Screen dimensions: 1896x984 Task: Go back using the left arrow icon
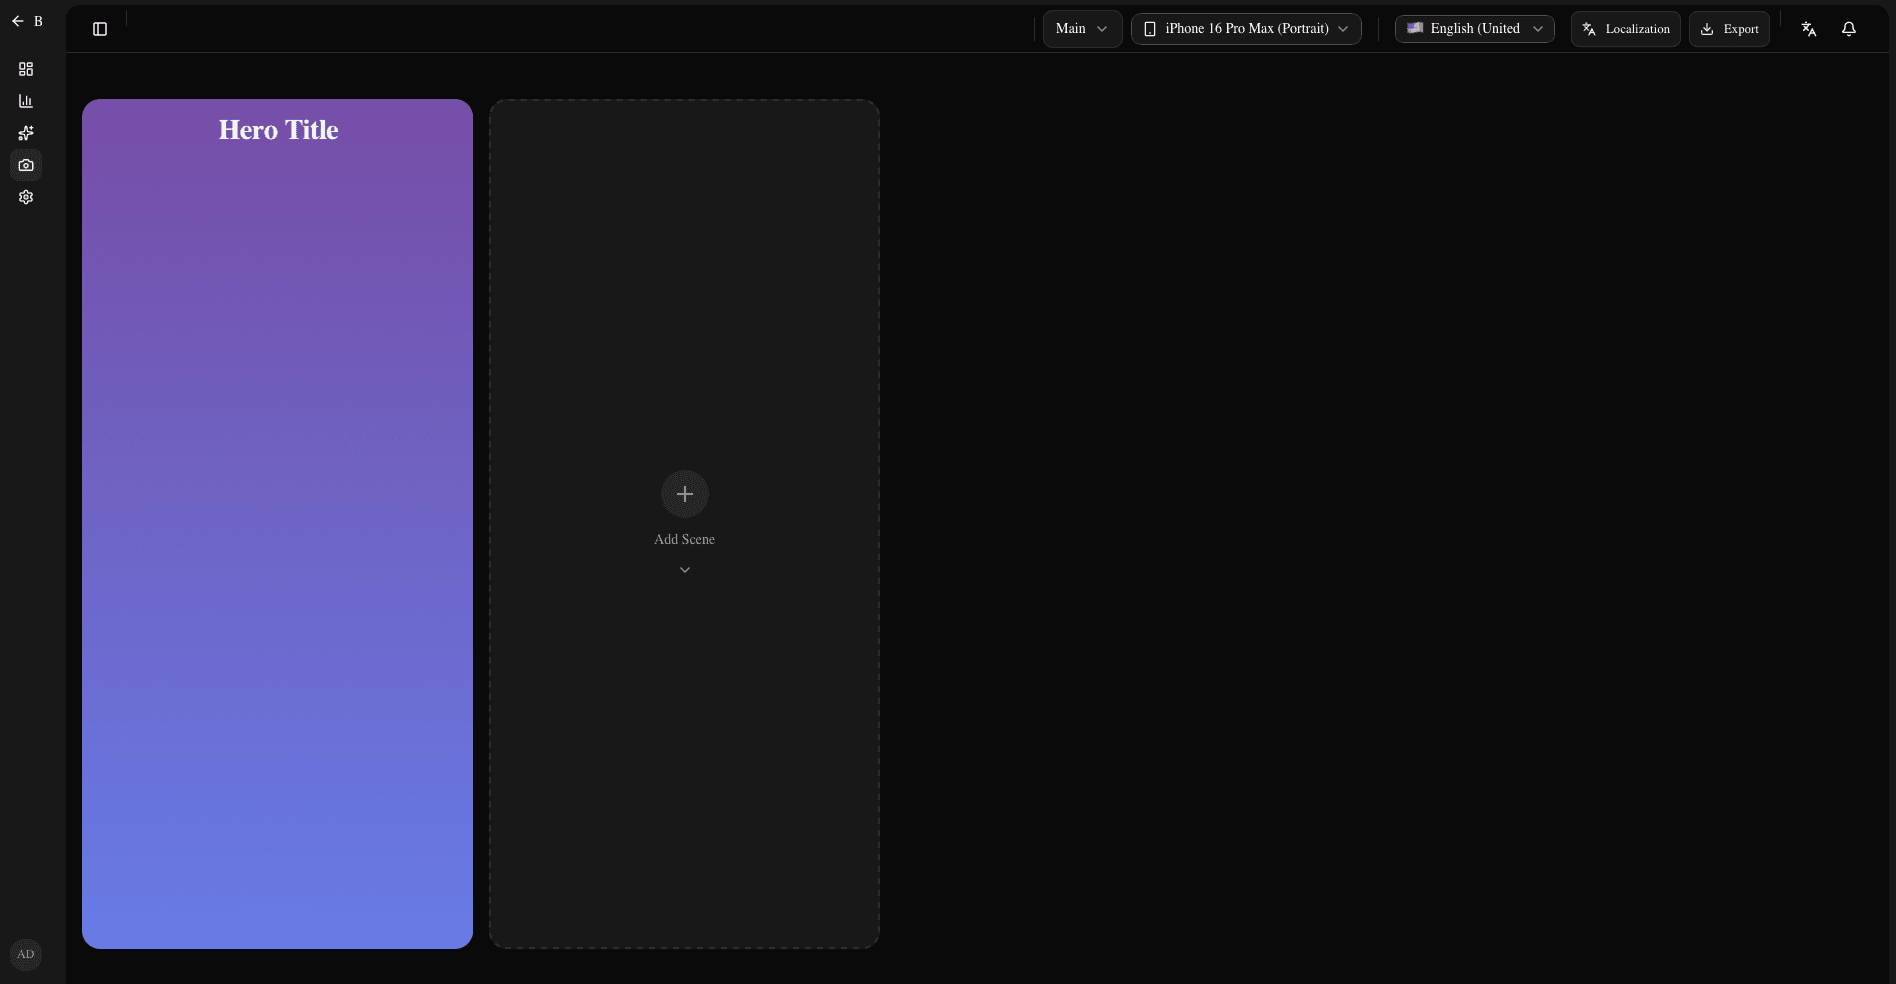tap(18, 21)
